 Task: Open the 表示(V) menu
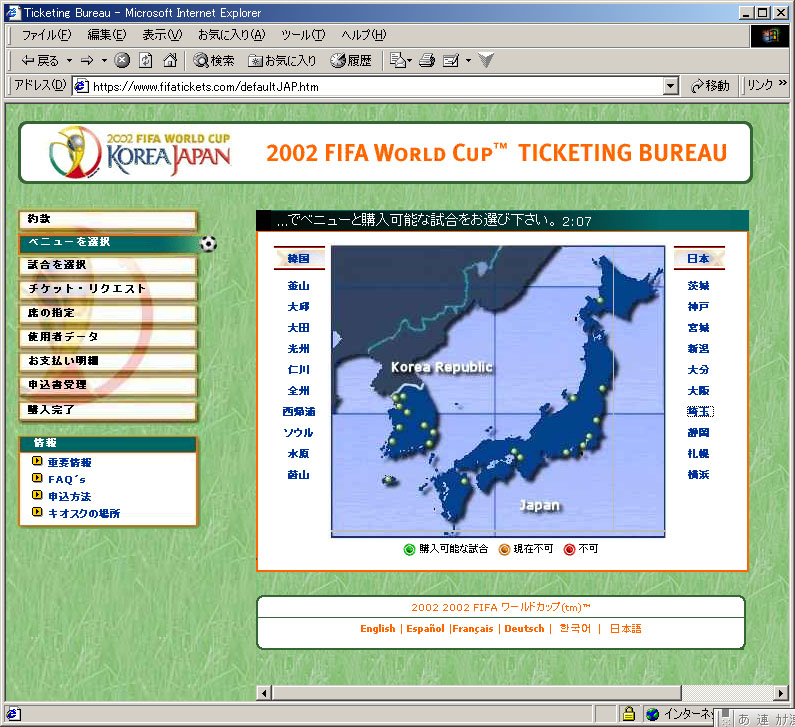click(162, 35)
